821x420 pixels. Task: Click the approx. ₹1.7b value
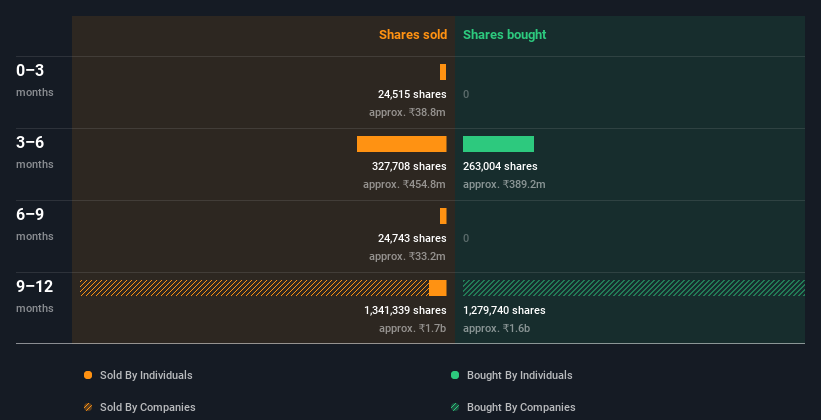coord(413,328)
